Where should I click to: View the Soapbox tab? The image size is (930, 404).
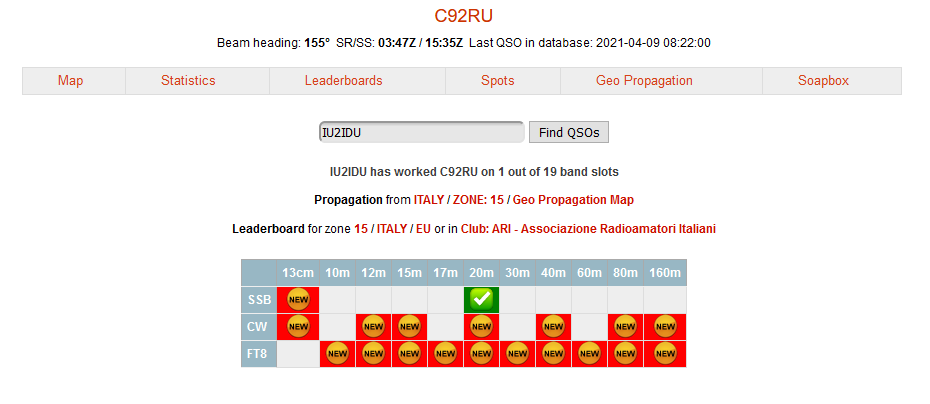823,81
